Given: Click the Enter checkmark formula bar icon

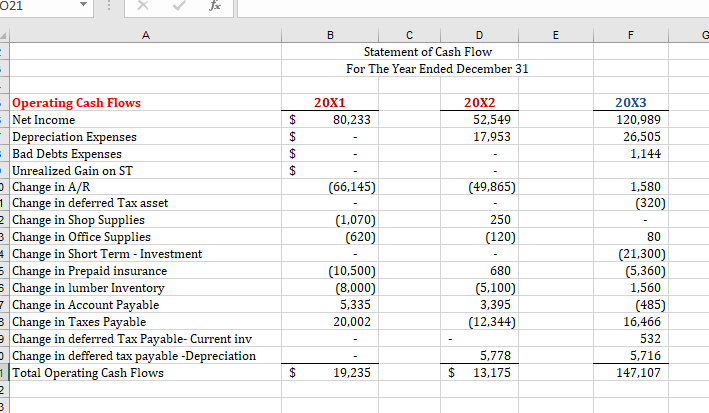Looking at the screenshot, I should 179,5.
